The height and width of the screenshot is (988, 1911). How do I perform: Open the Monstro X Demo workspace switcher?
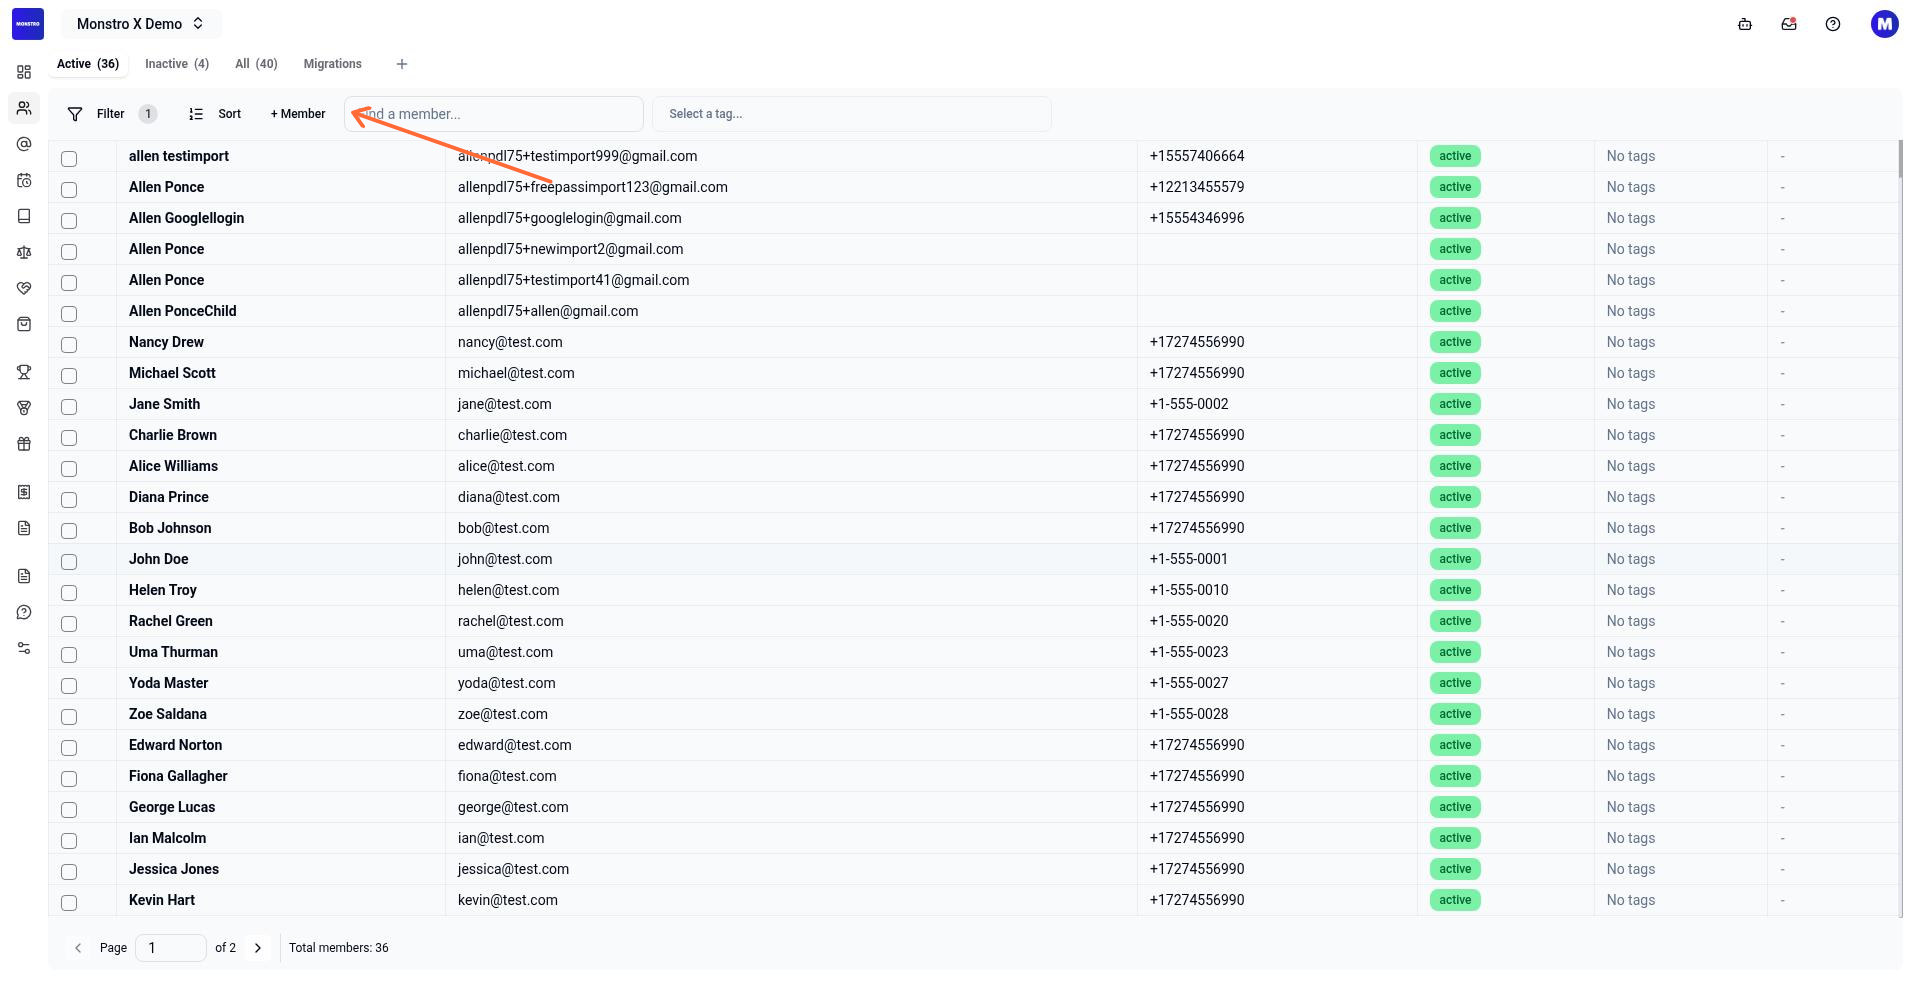[x=141, y=24]
